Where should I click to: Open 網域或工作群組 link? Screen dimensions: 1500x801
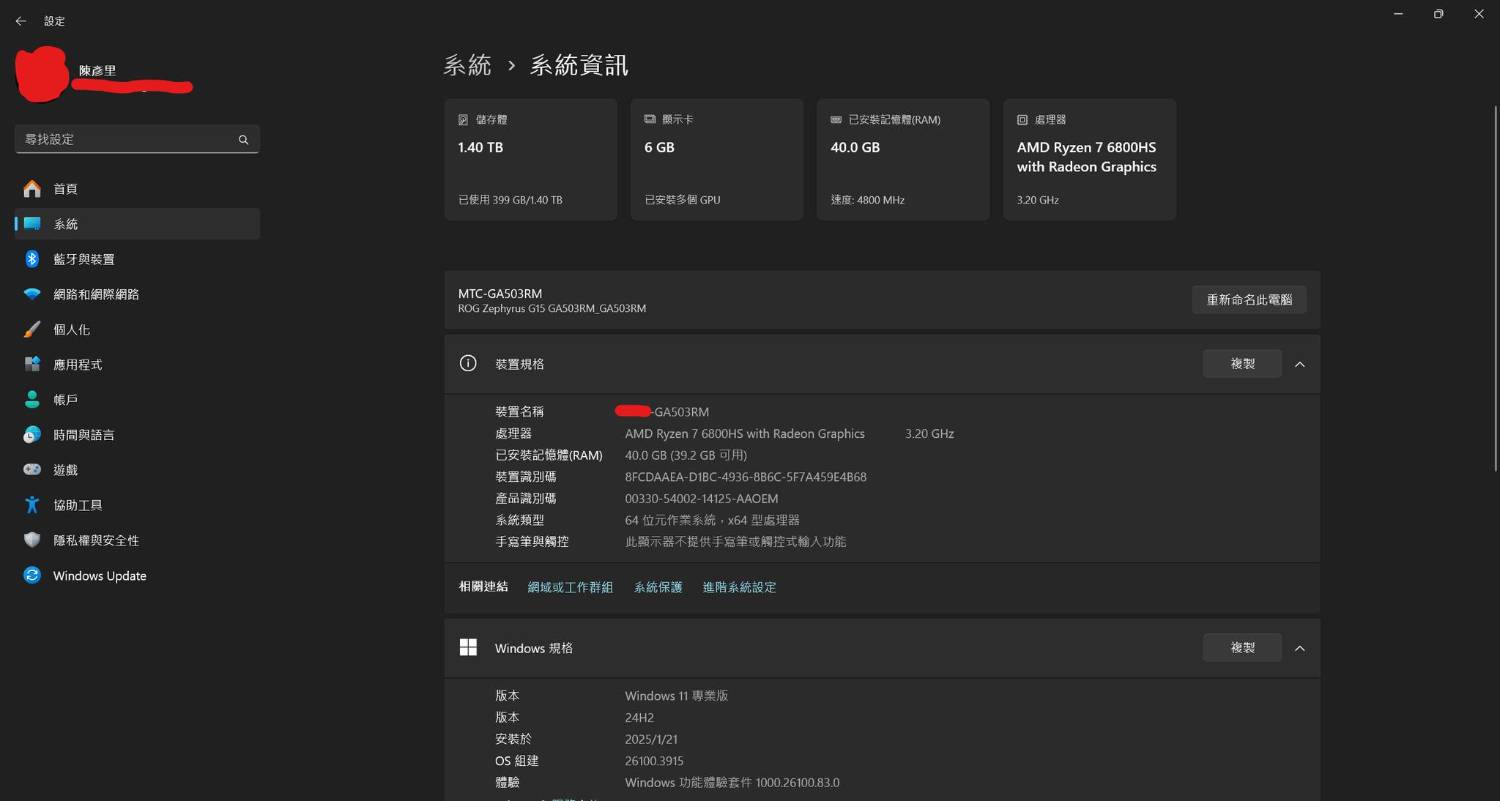coord(570,587)
